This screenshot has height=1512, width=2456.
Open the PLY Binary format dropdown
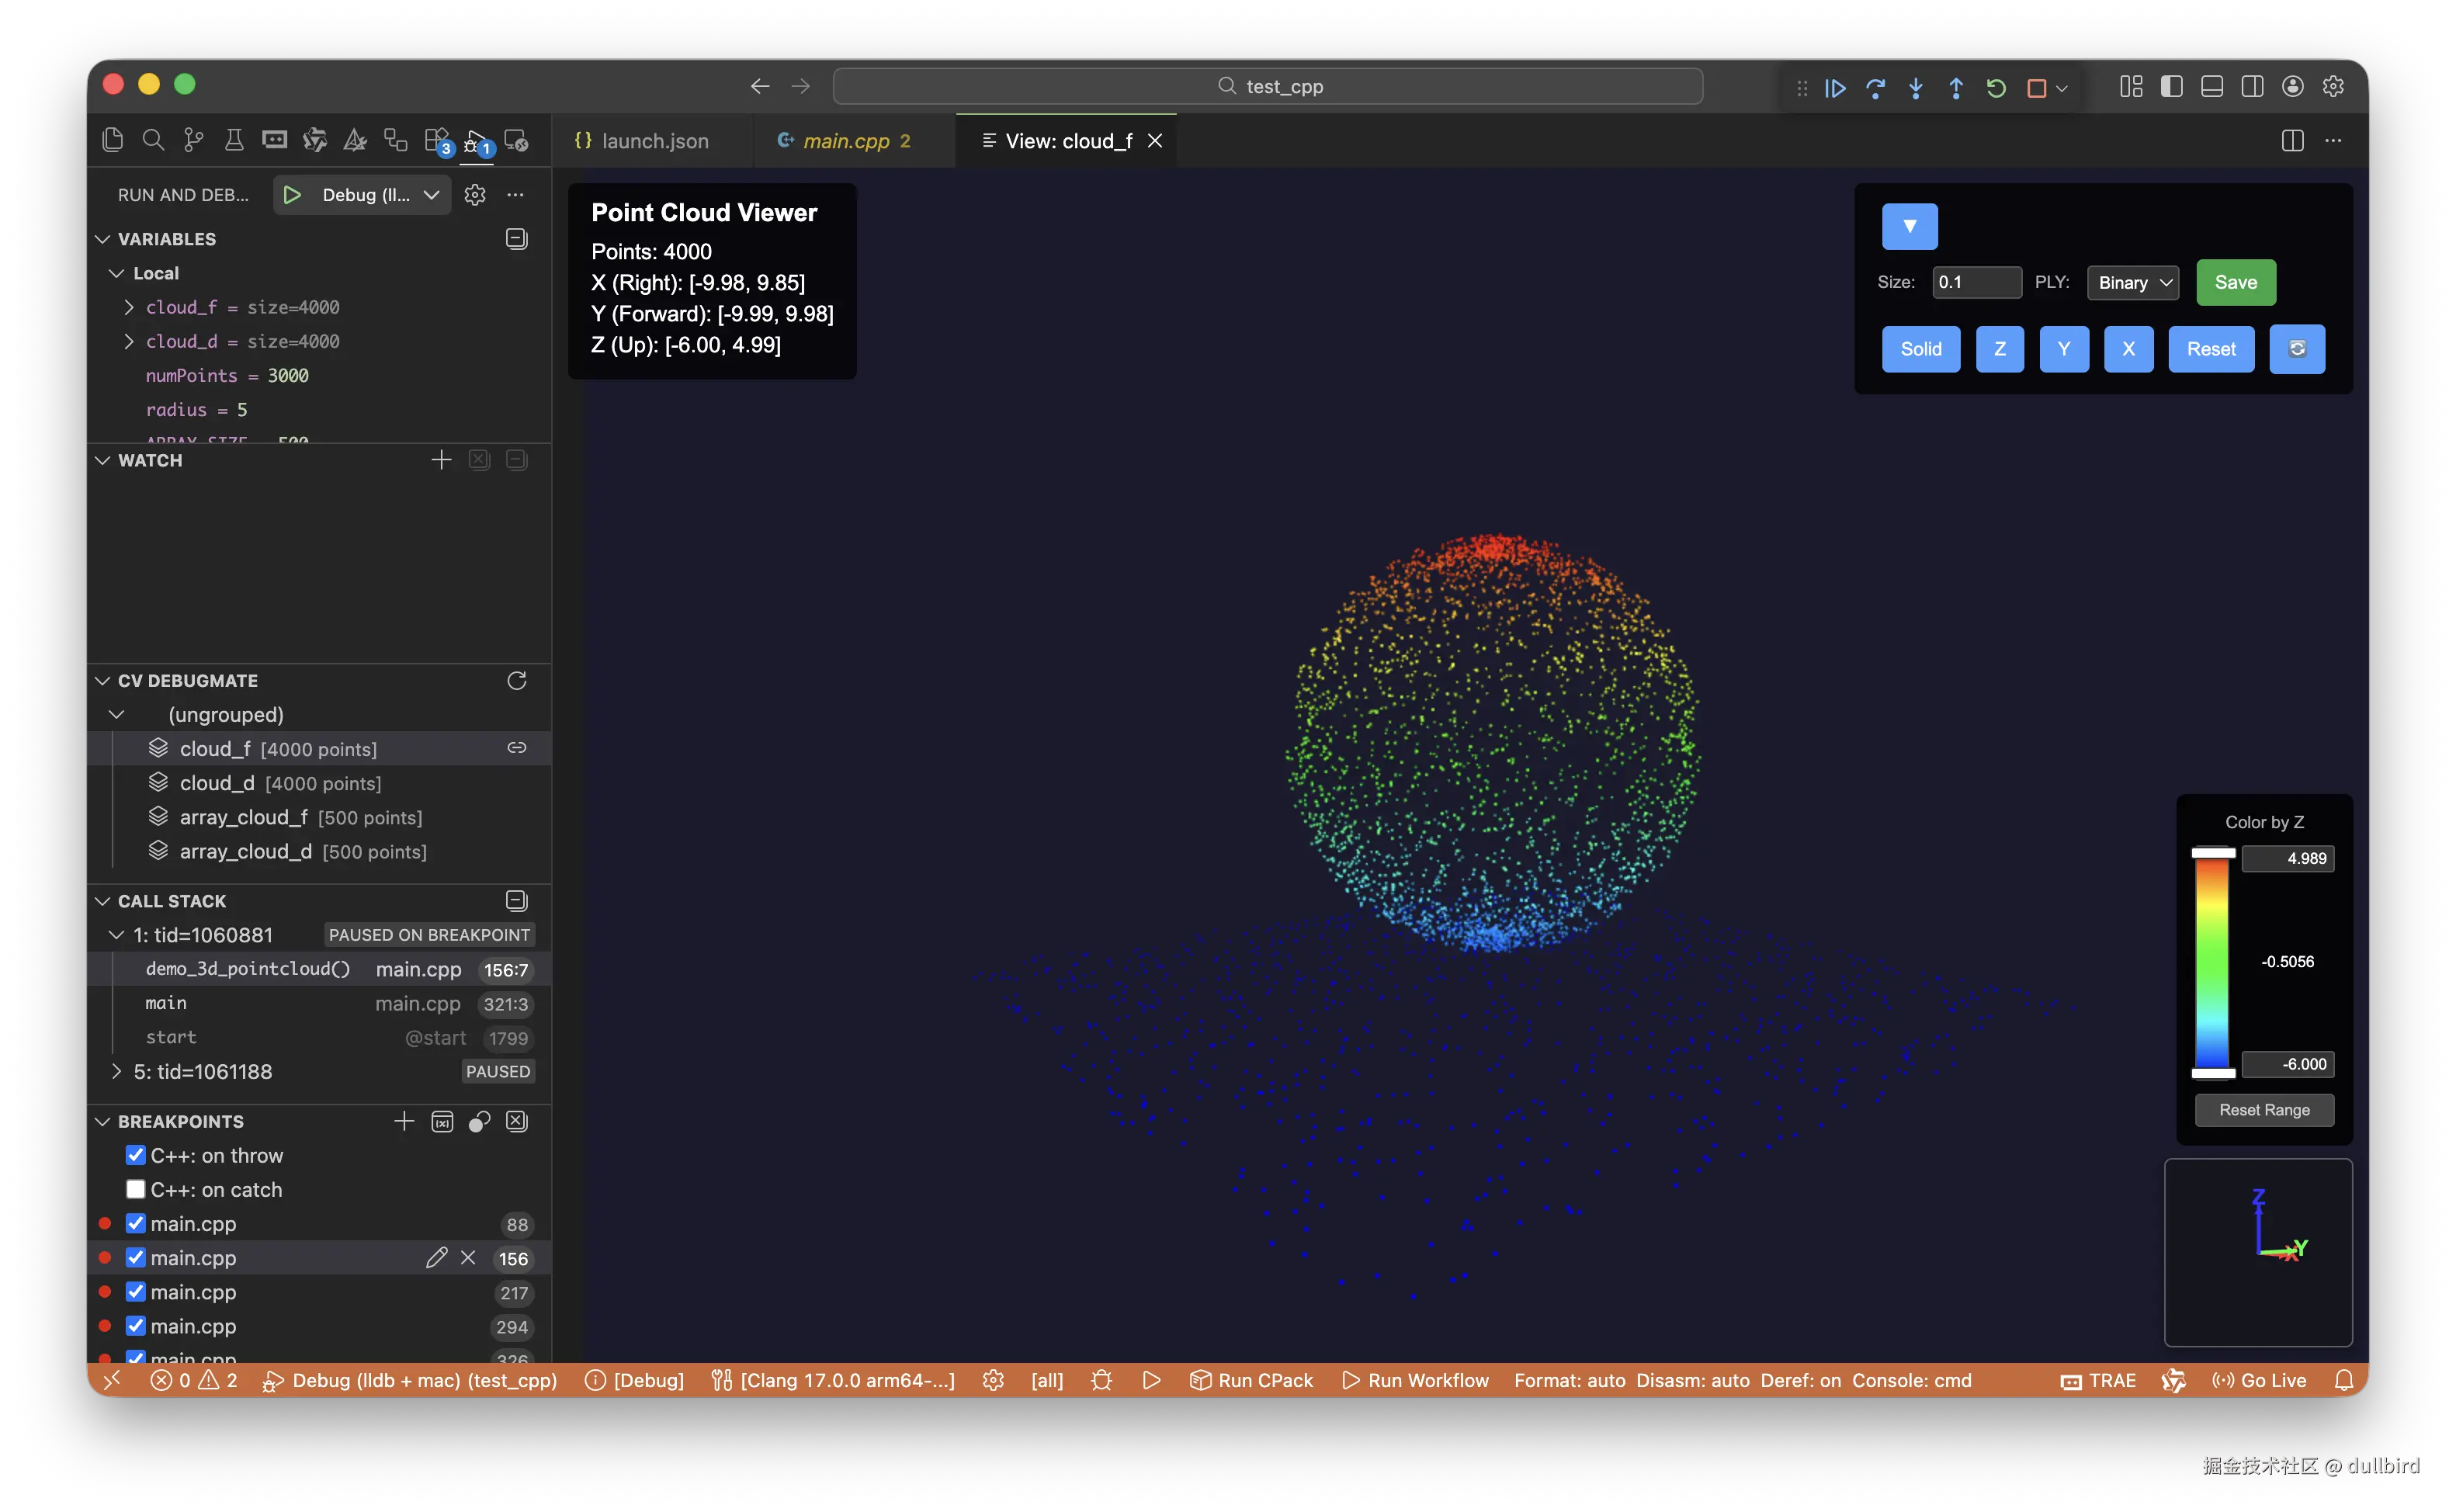2133,283
